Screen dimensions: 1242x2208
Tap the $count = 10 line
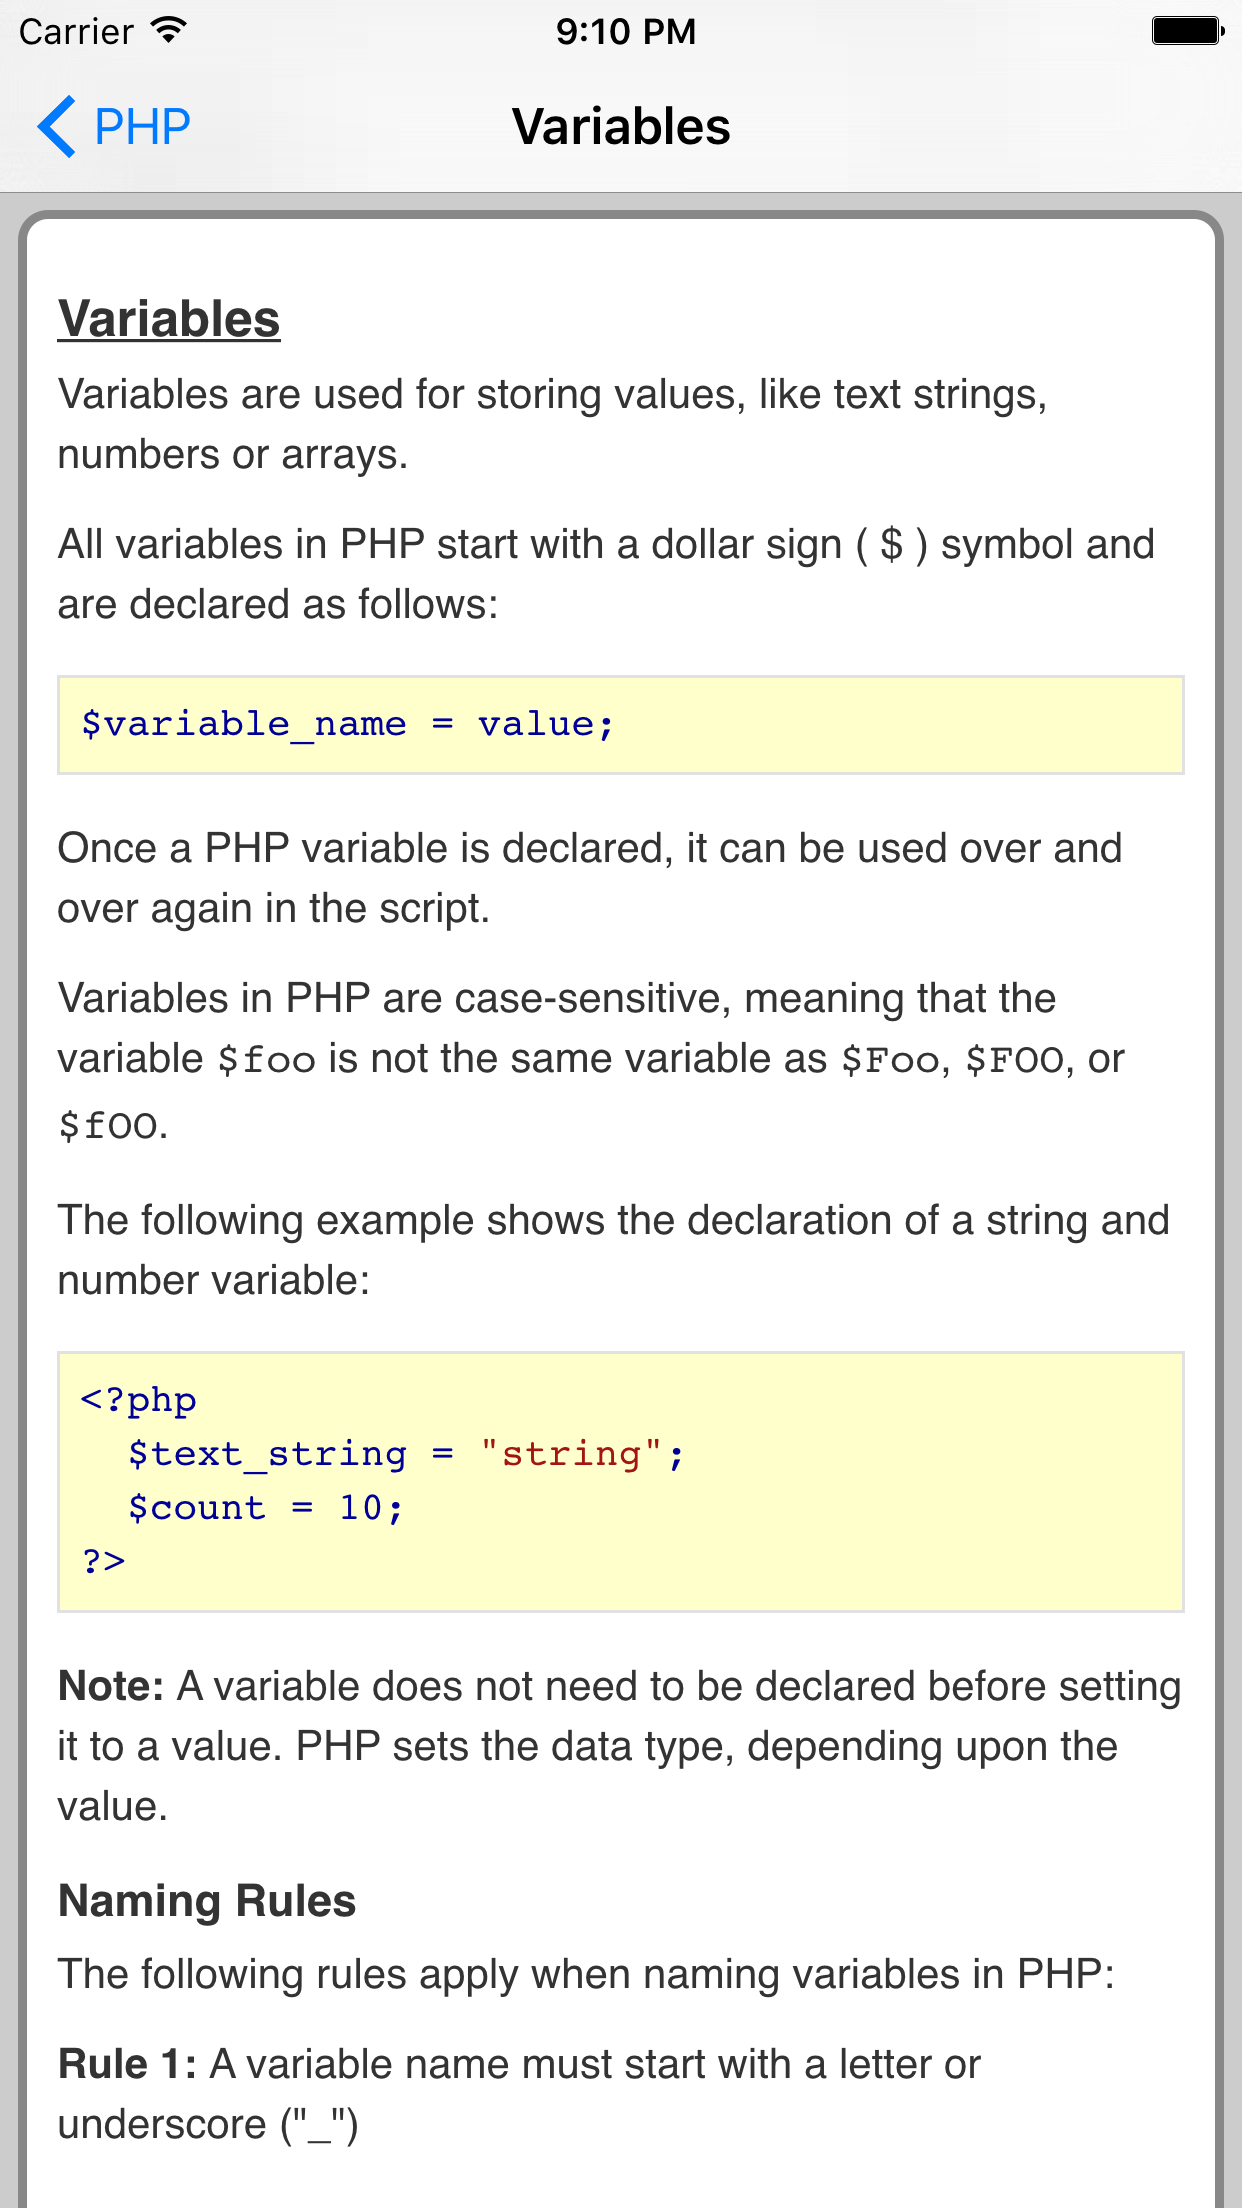pyautogui.click(x=265, y=1506)
